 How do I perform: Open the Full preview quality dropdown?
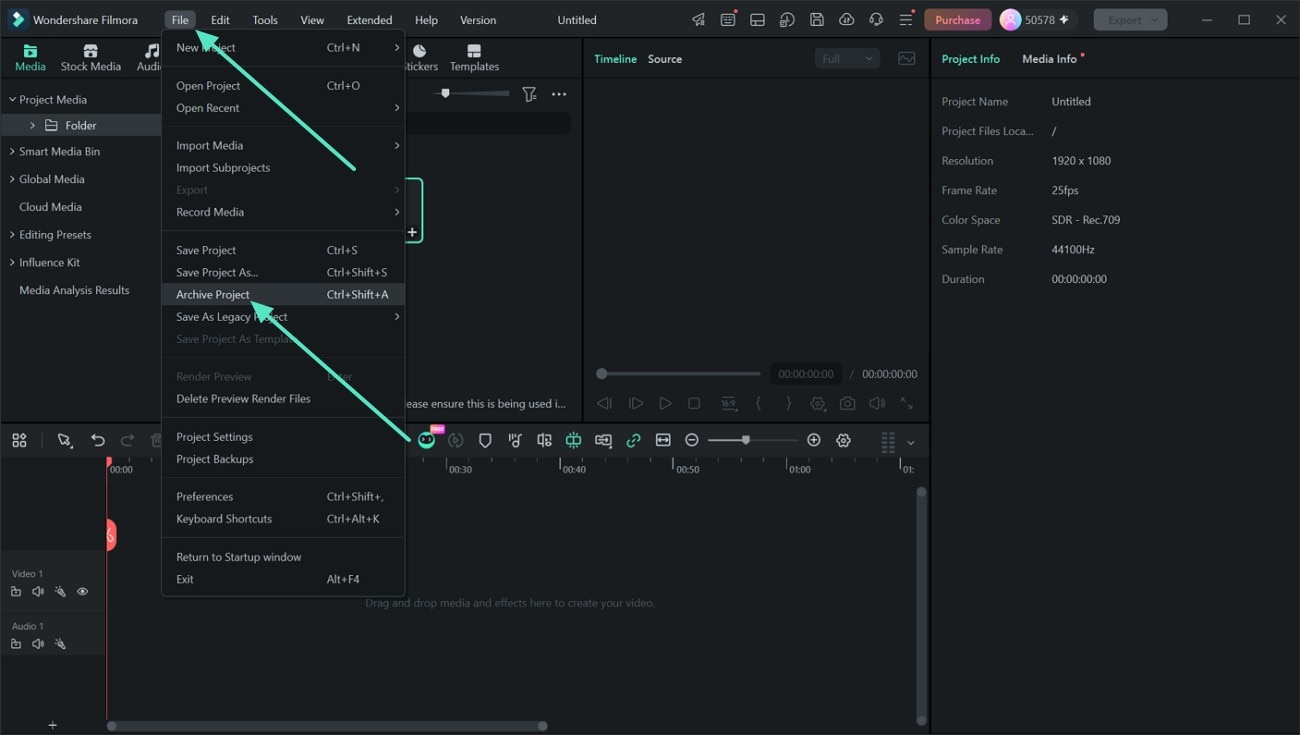847,59
